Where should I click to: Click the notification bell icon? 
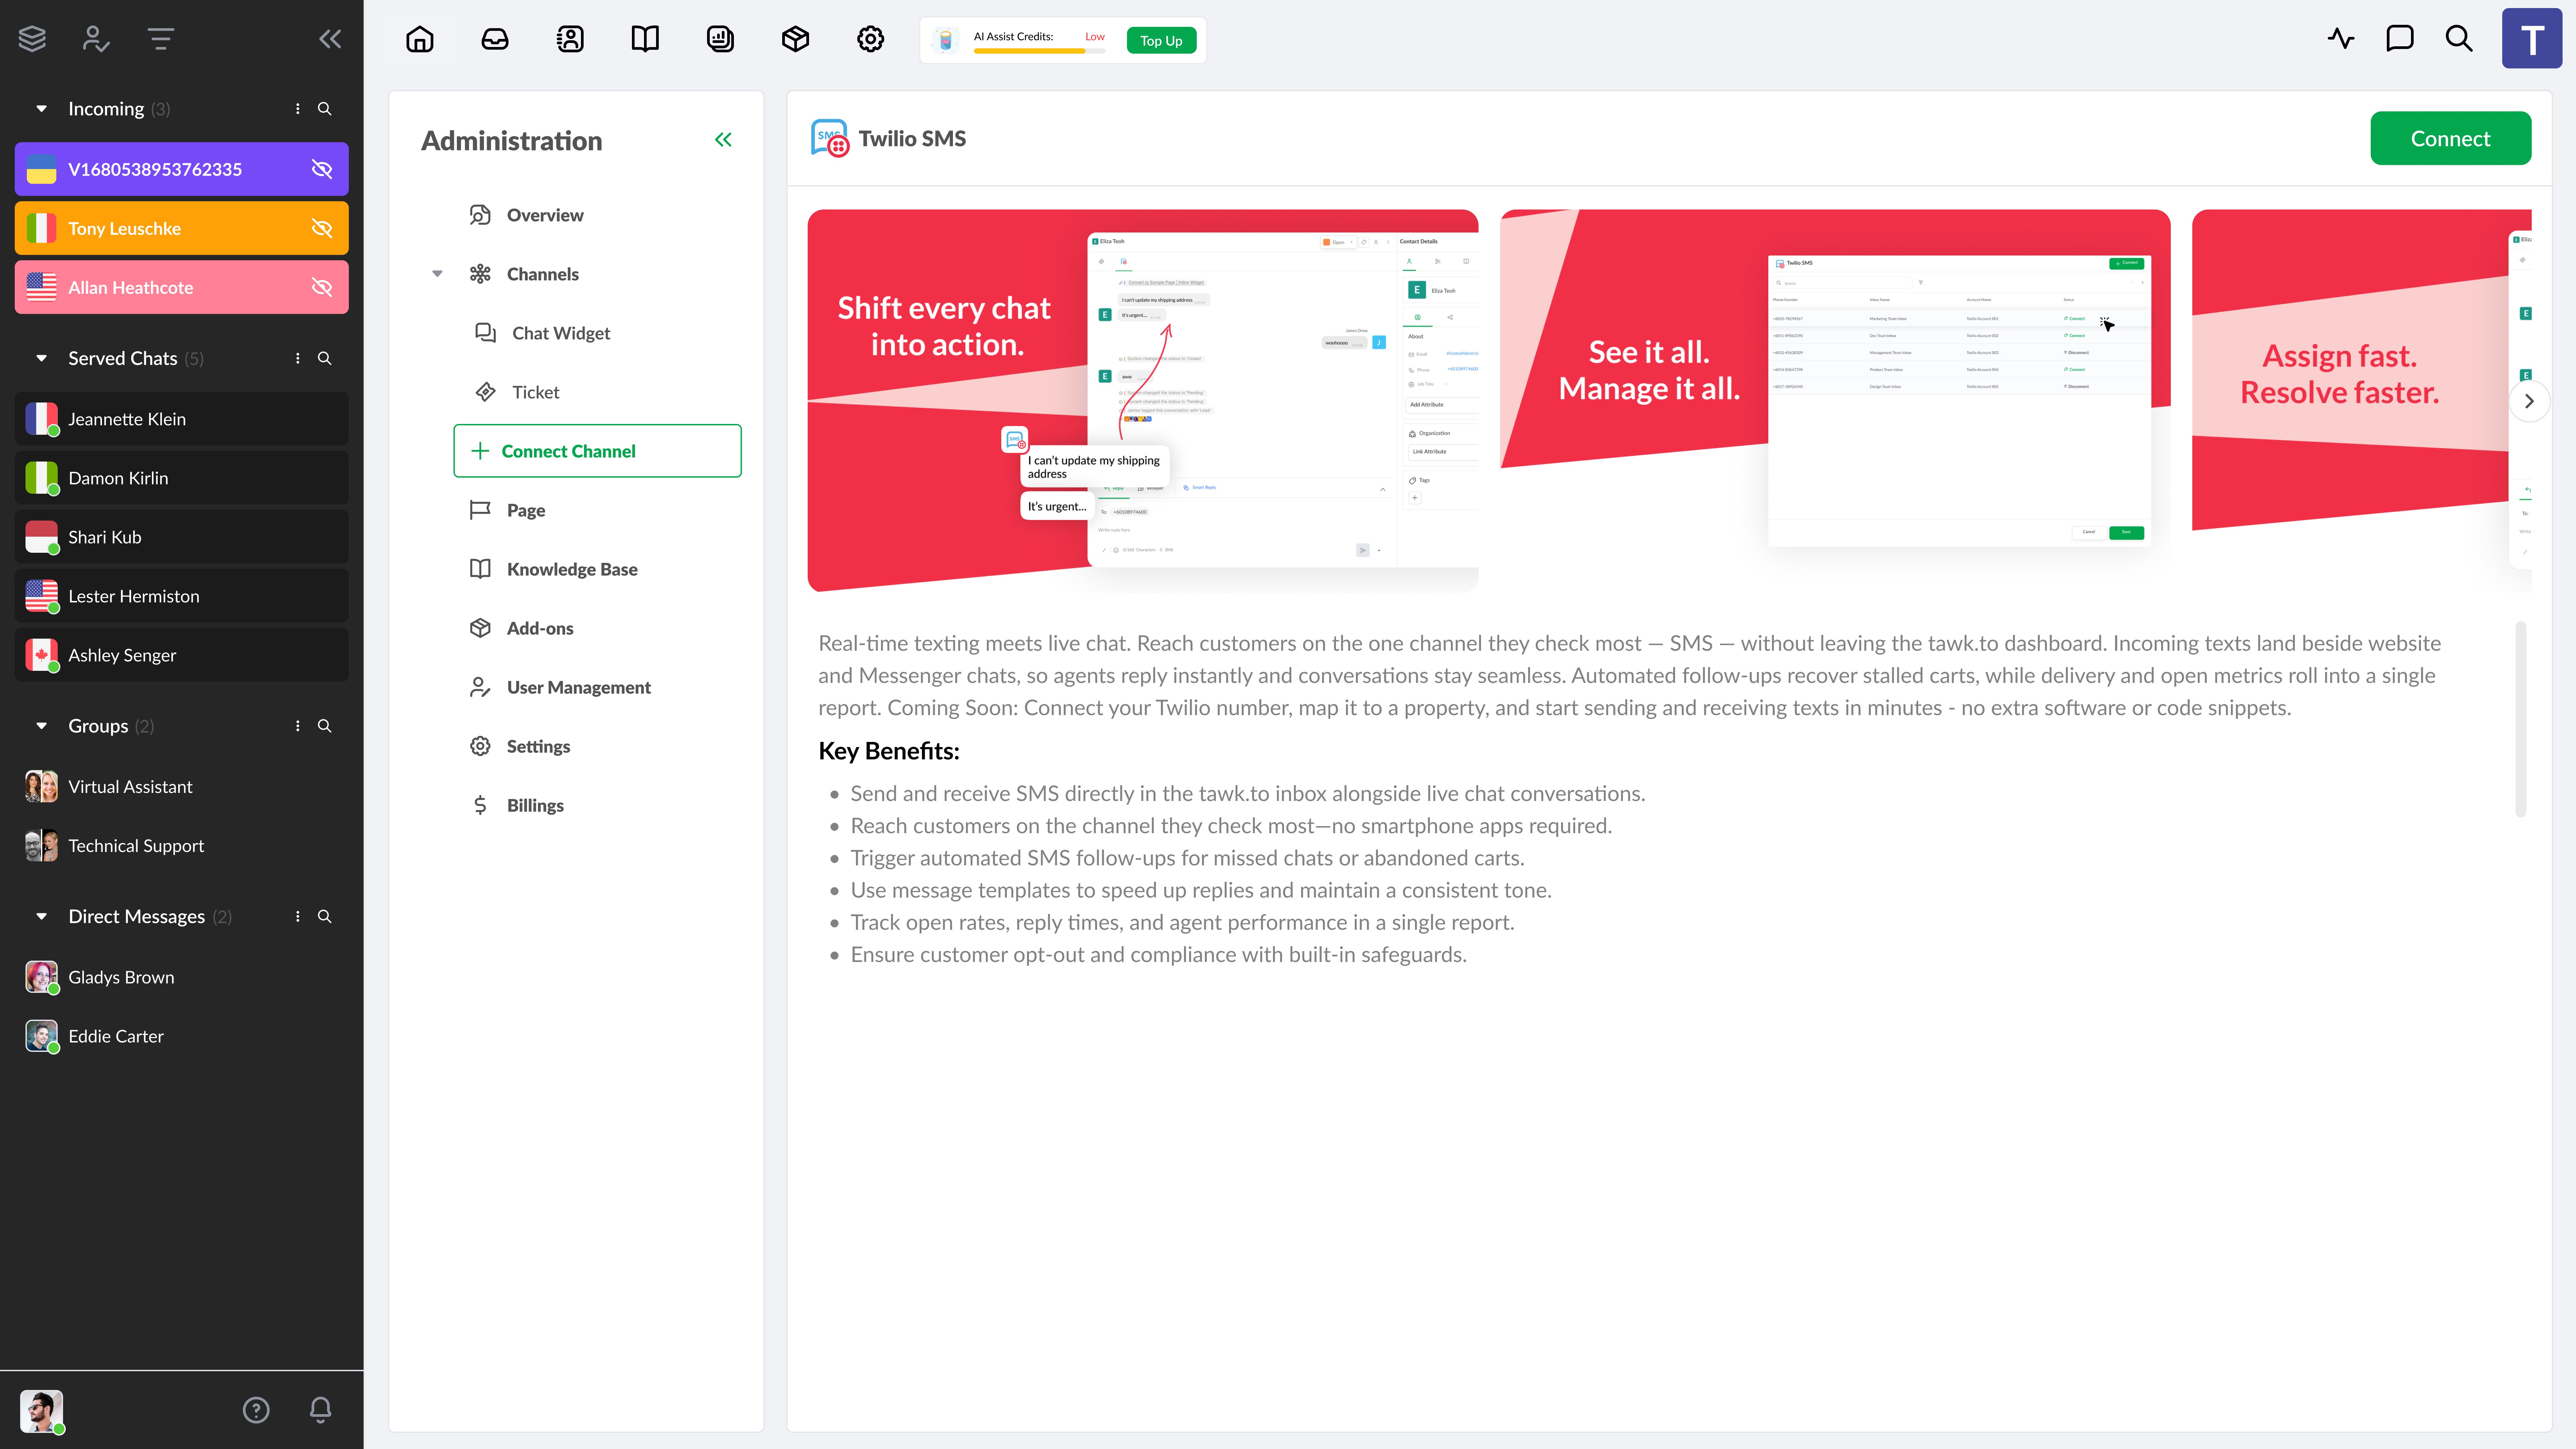click(x=320, y=1410)
